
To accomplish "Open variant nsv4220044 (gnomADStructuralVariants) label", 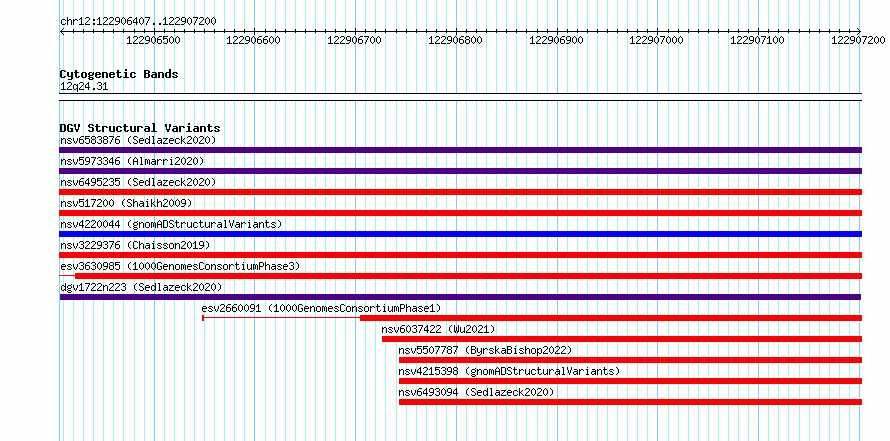I will coord(171,224).
